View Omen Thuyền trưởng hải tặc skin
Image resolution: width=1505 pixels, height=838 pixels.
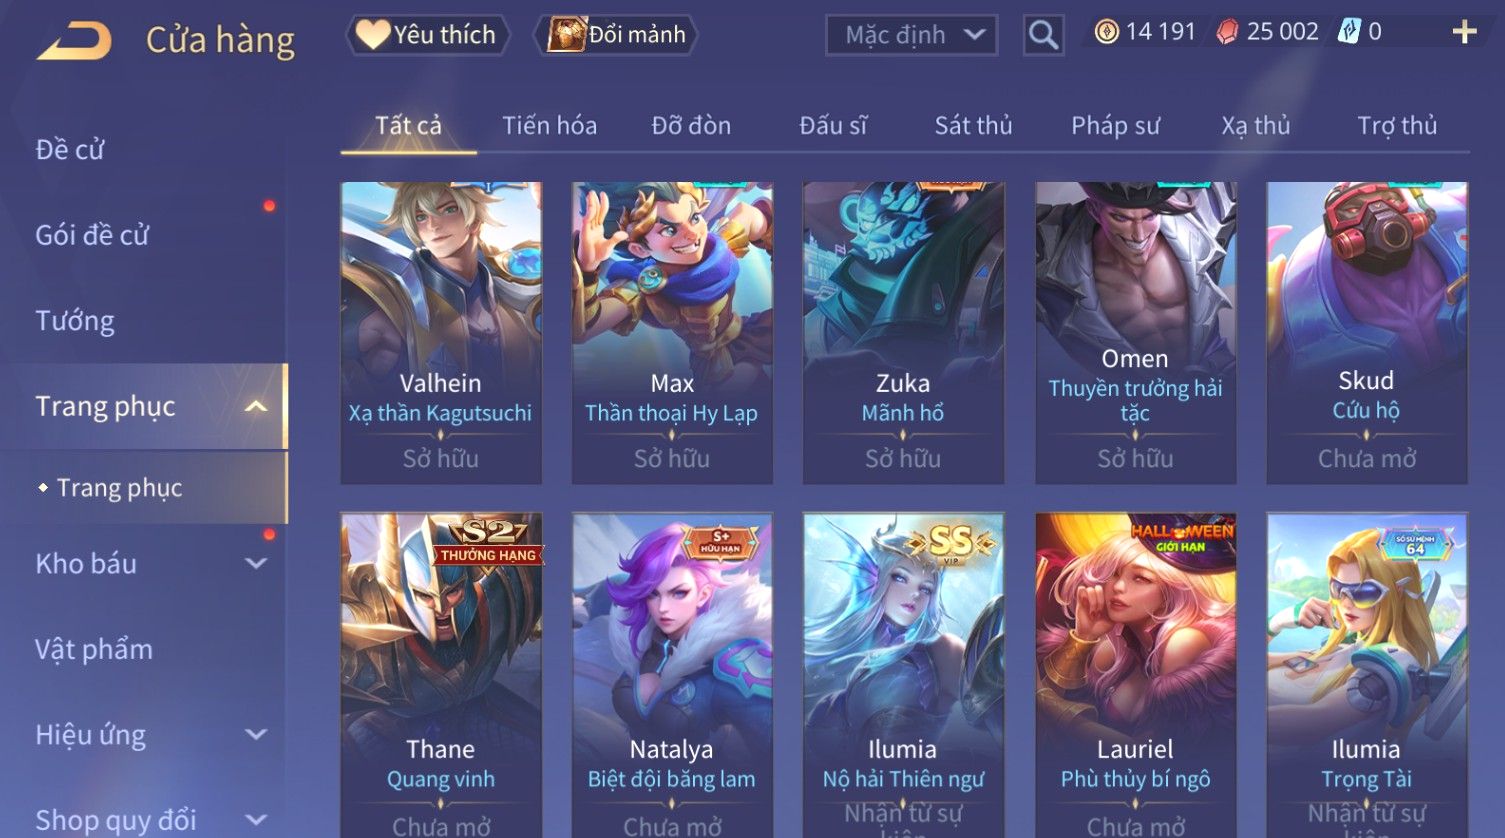(1136, 333)
